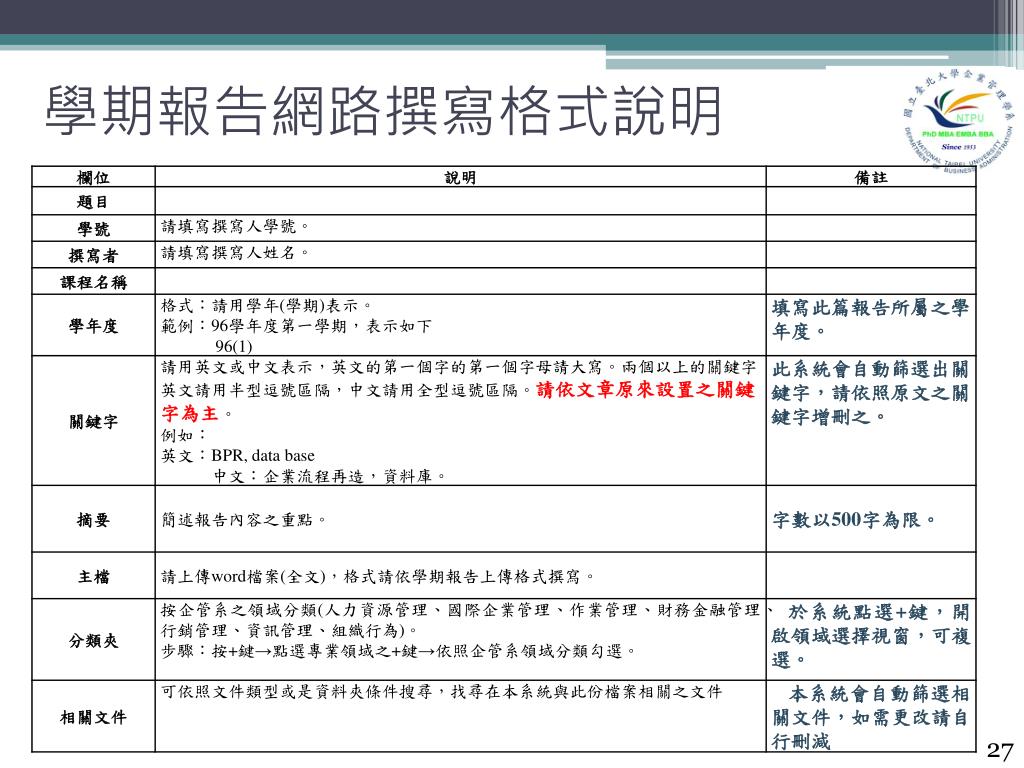This screenshot has height=768, width=1024.
Task: Click the 備註 column header
Action: coord(871,178)
